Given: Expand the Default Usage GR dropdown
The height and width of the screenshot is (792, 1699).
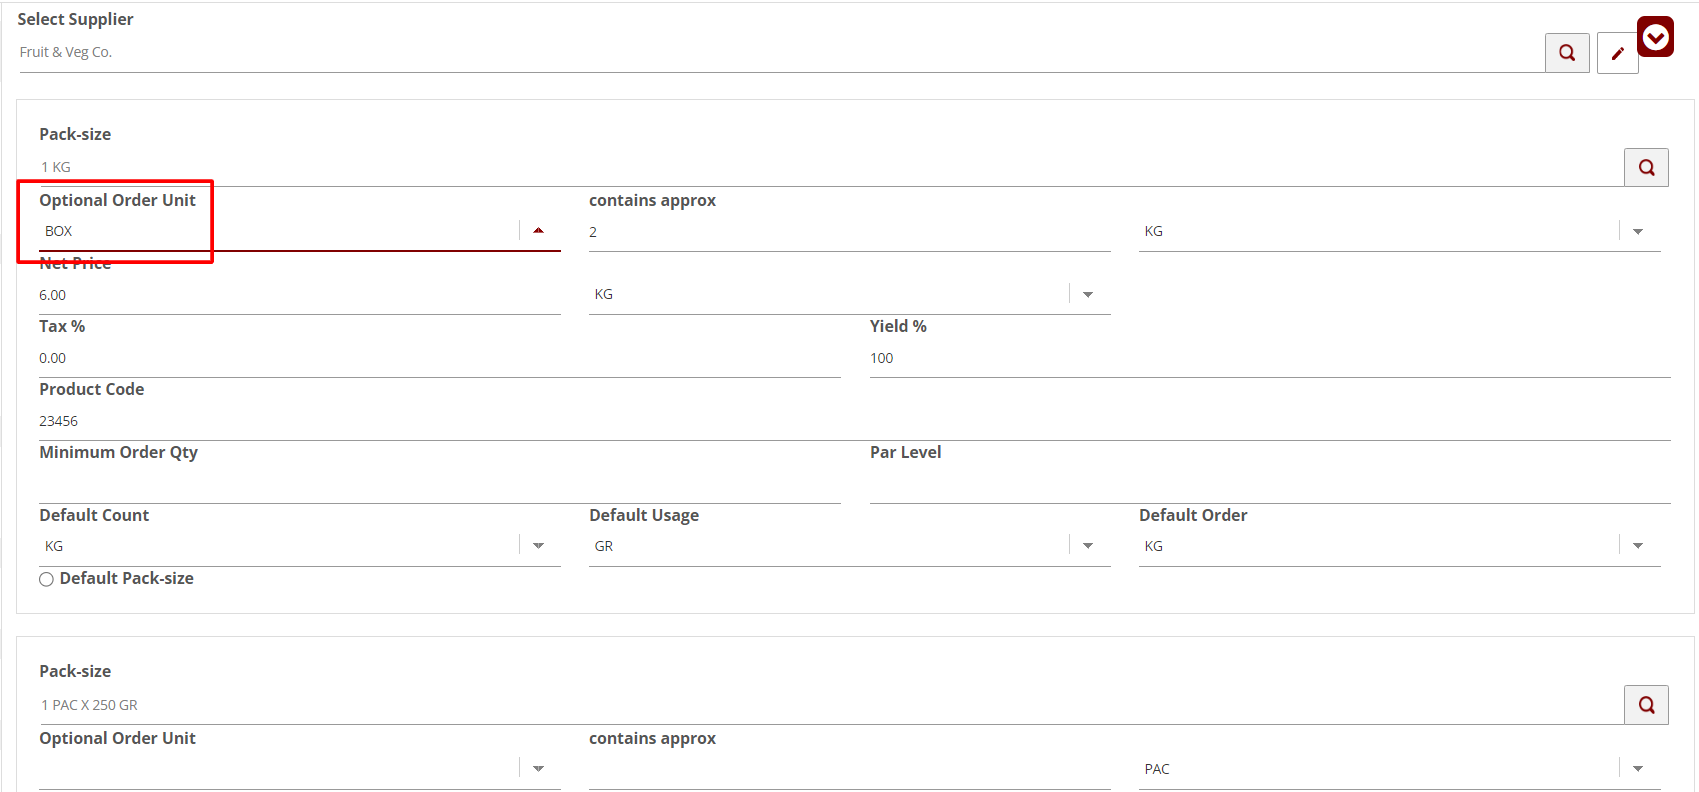Looking at the screenshot, I should pos(1088,546).
